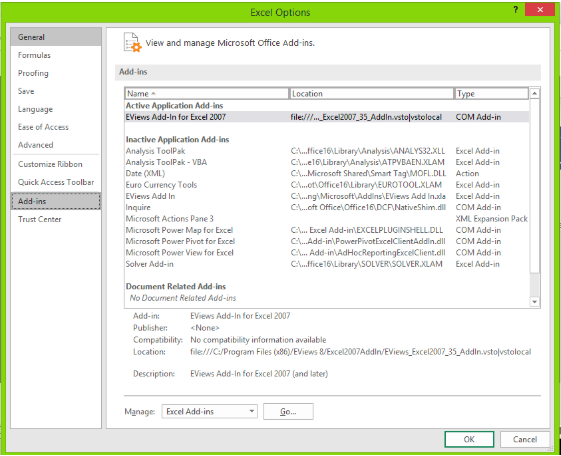Image resolution: width=561 pixels, height=456 pixels.
Task: Go to the Save options category
Action: (x=56, y=91)
